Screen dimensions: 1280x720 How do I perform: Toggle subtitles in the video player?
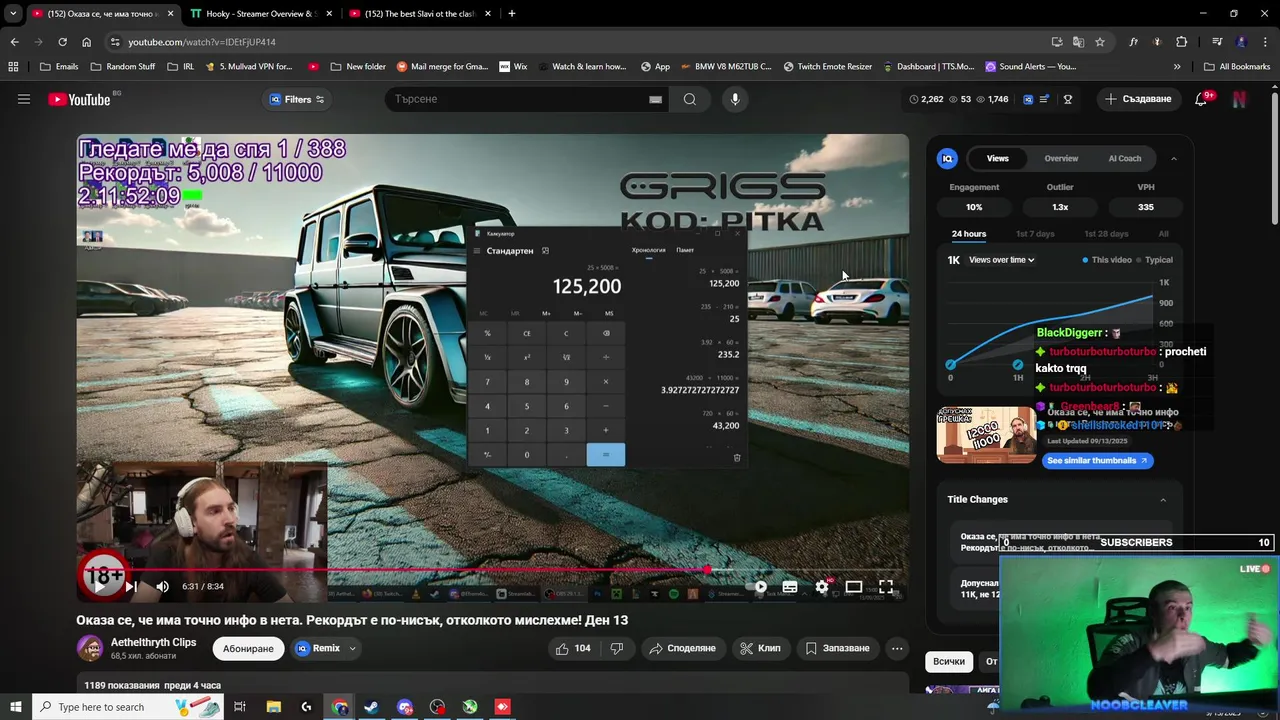point(790,587)
